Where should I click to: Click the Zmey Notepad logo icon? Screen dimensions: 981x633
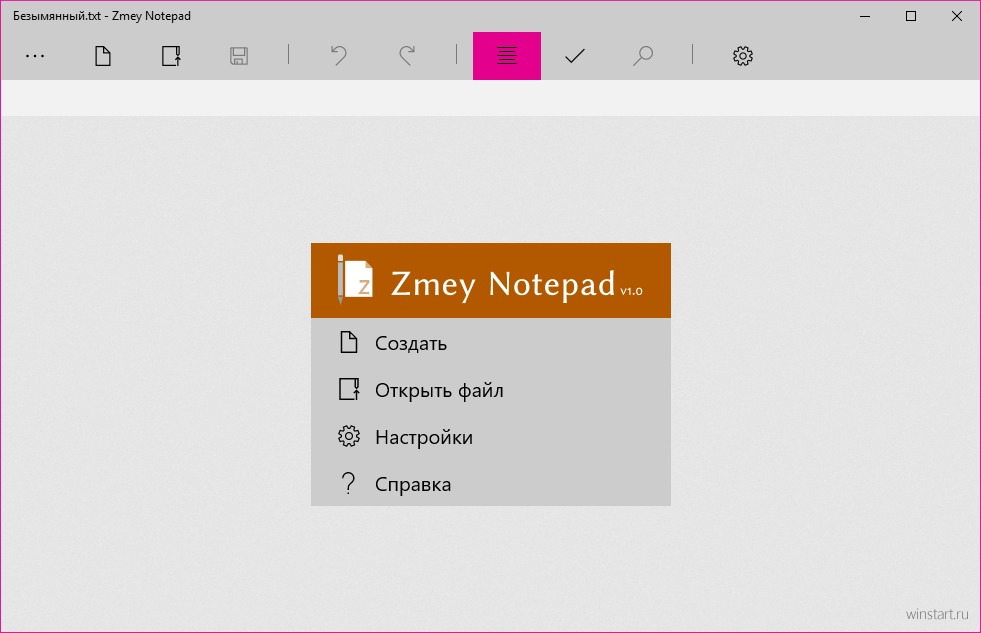coord(355,279)
